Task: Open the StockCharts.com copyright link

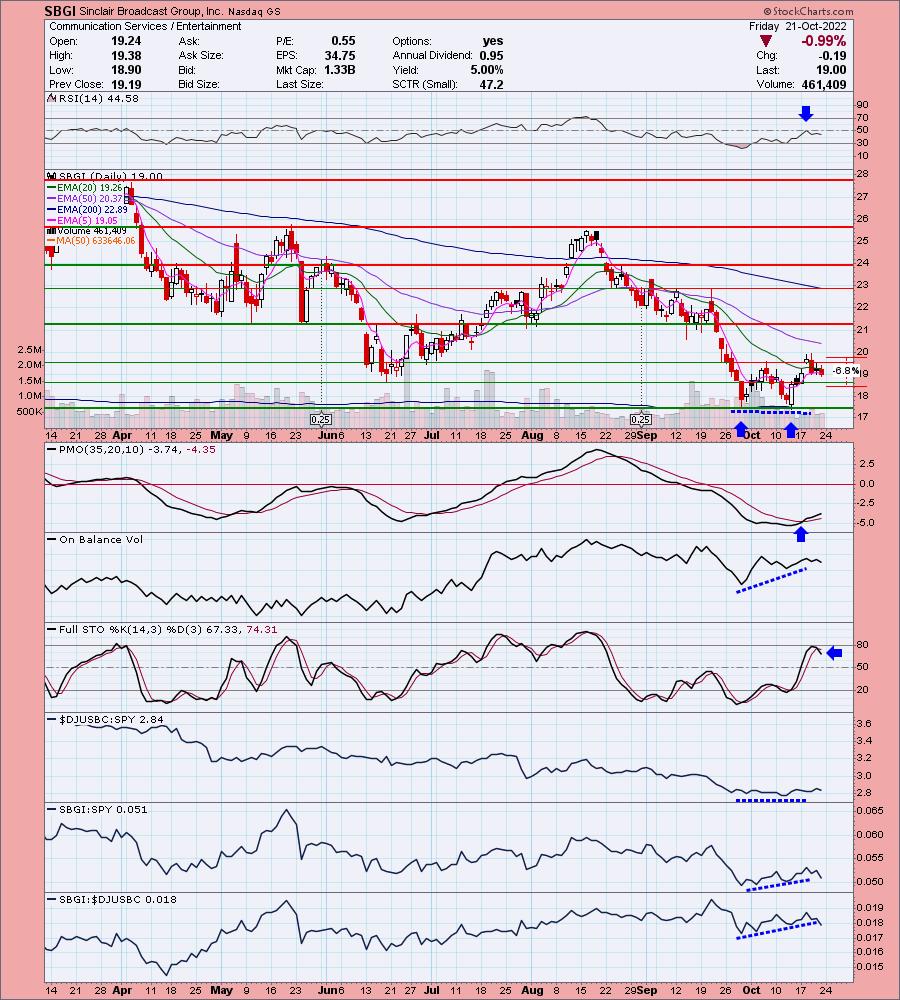Action: coord(808,11)
